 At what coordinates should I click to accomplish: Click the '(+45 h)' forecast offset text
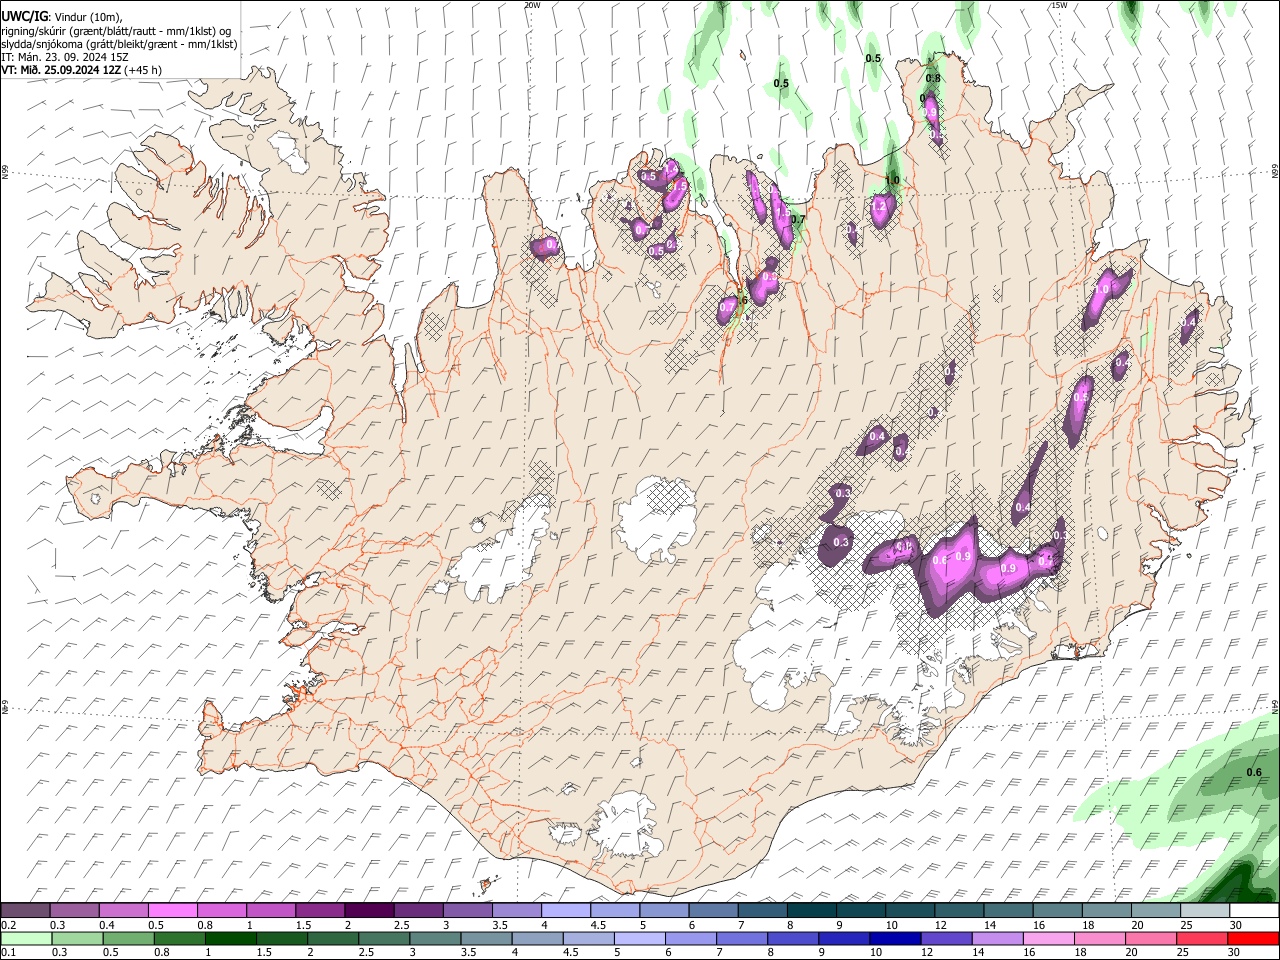pyautogui.click(x=144, y=70)
